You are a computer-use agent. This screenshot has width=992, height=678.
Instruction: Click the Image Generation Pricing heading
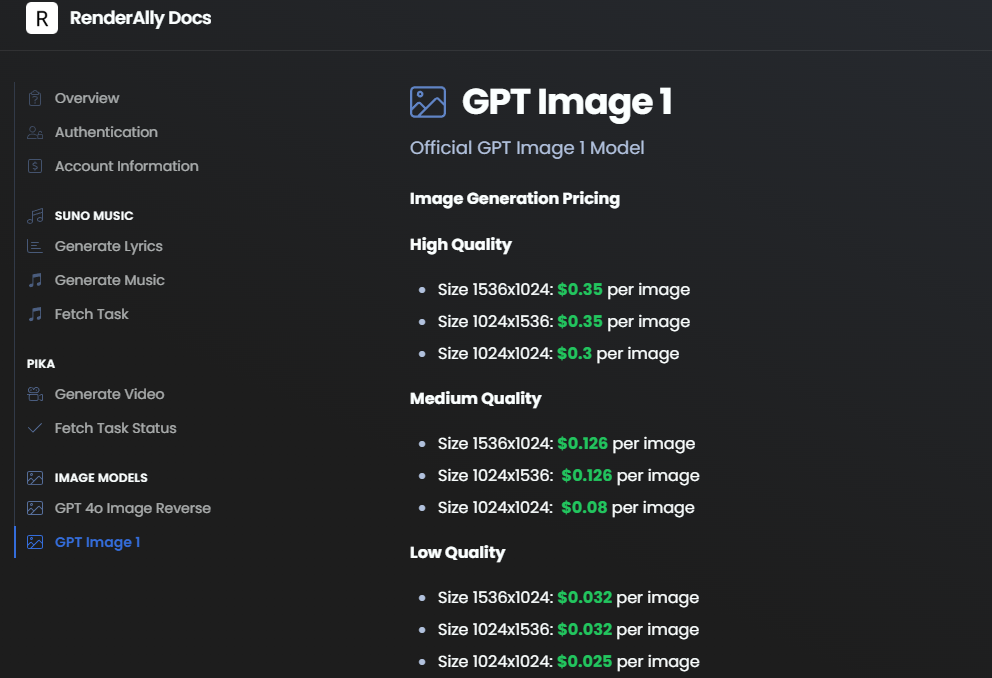pos(515,199)
